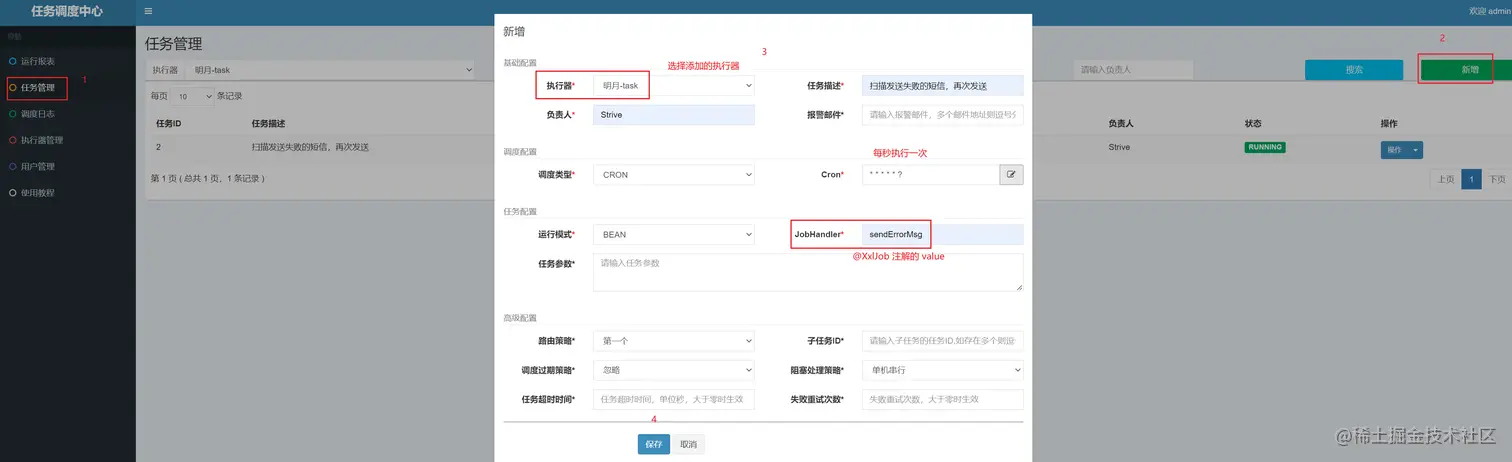
Task: Click the 任务调度中心 logo title
Action: pyautogui.click(x=67, y=11)
